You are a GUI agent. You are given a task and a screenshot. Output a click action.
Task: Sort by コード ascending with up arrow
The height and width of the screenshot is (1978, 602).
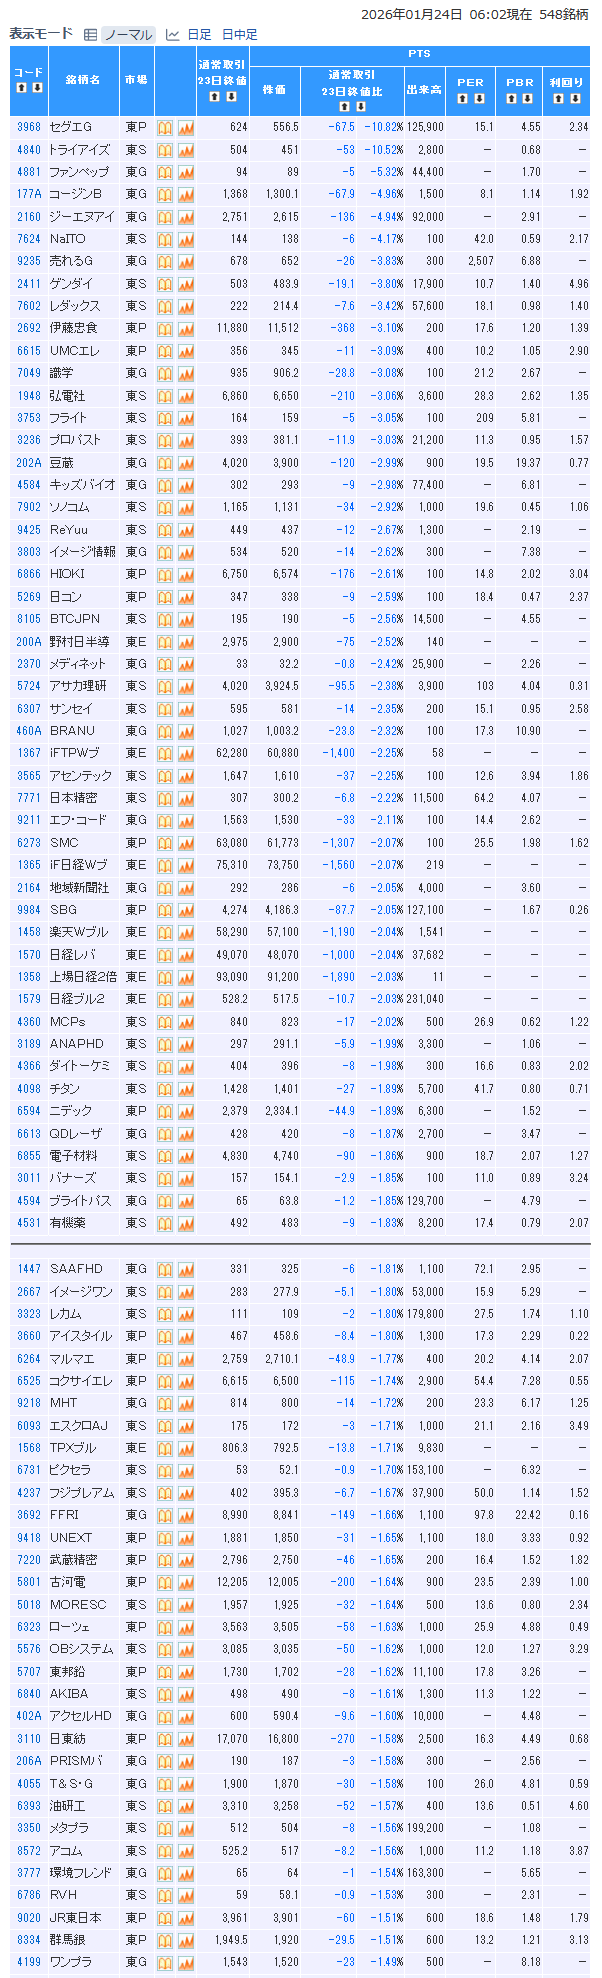(x=21, y=88)
